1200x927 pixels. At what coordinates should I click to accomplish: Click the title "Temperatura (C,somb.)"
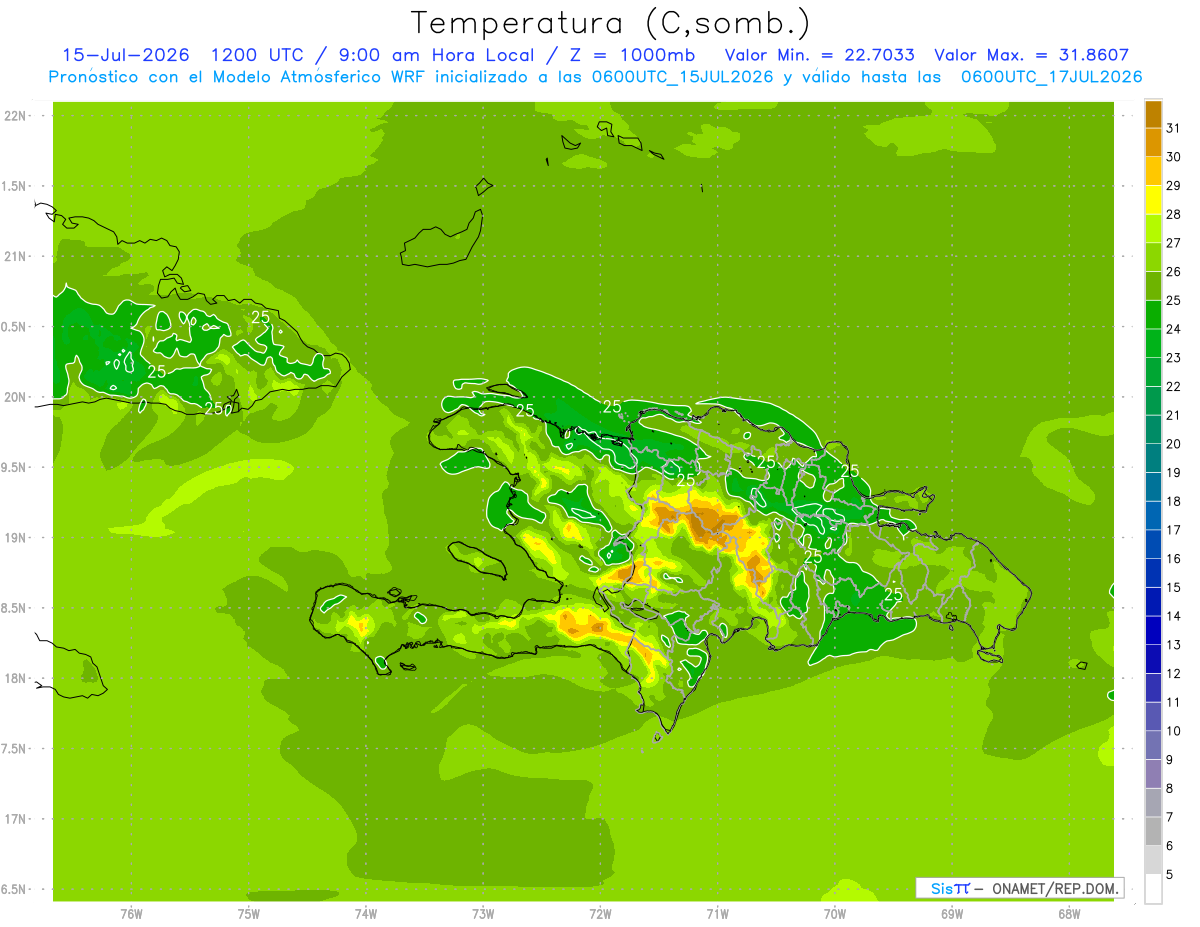coord(610,23)
